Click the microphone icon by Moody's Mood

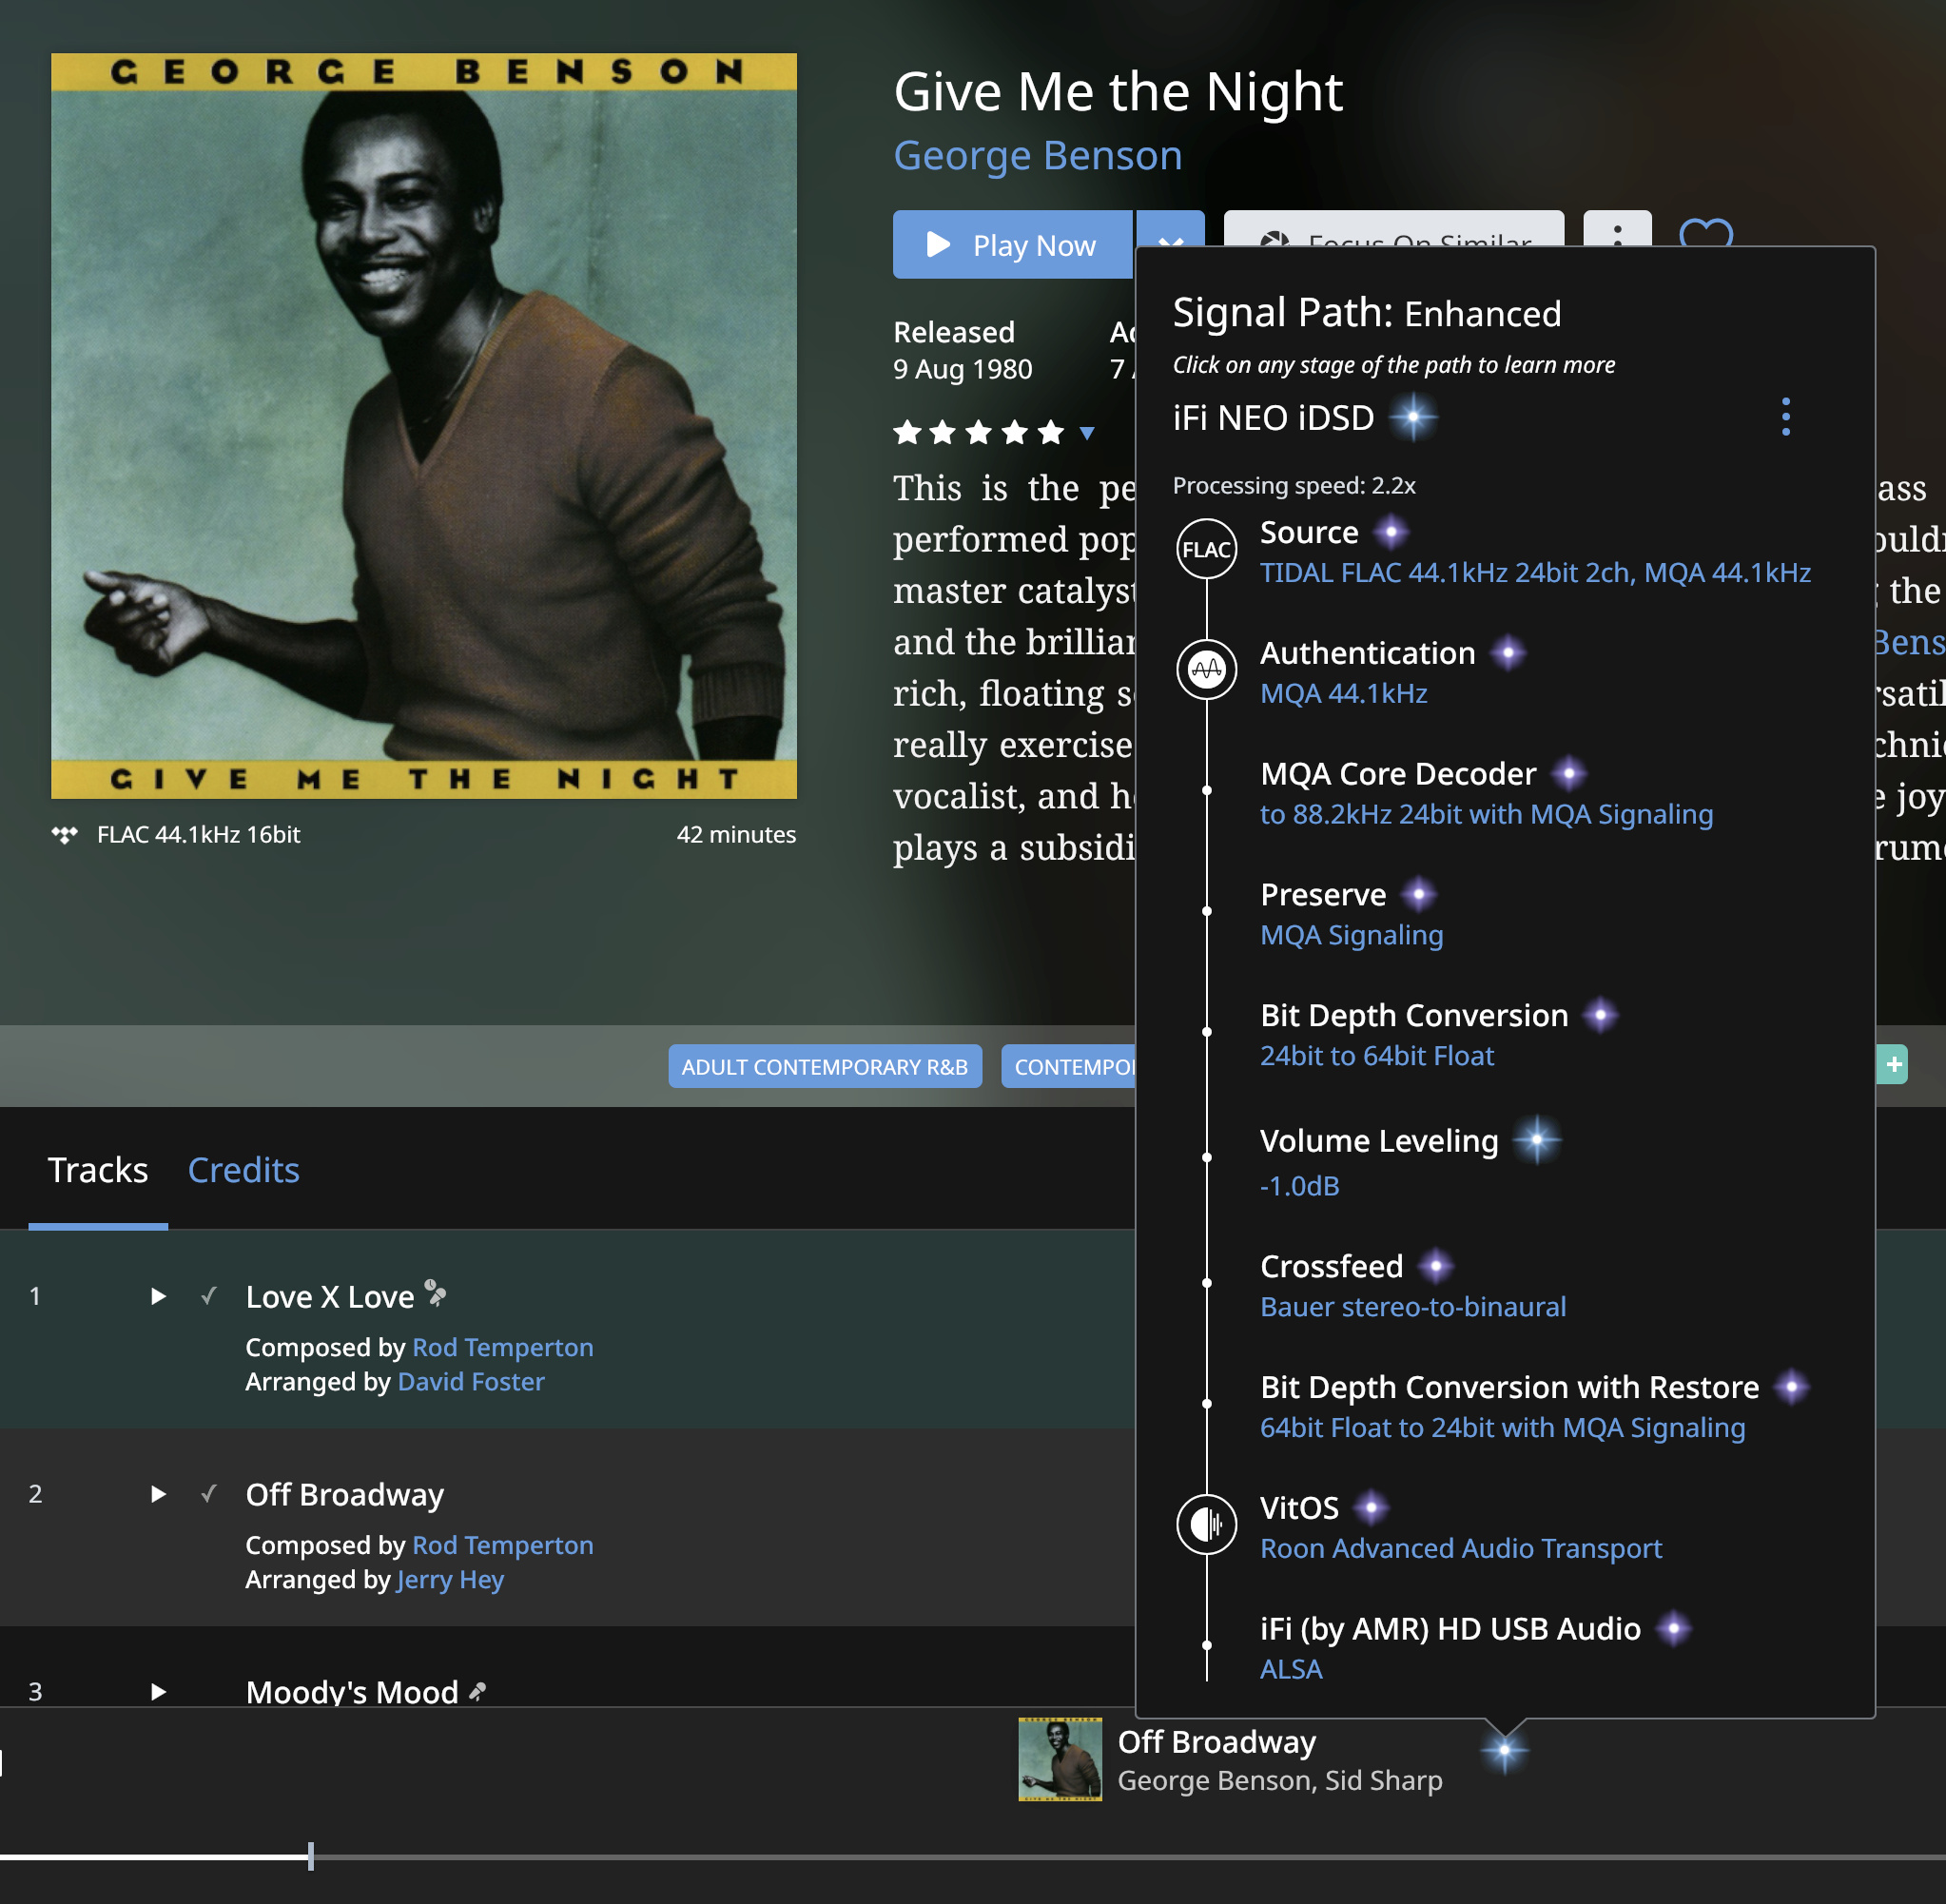pyautogui.click(x=477, y=1691)
